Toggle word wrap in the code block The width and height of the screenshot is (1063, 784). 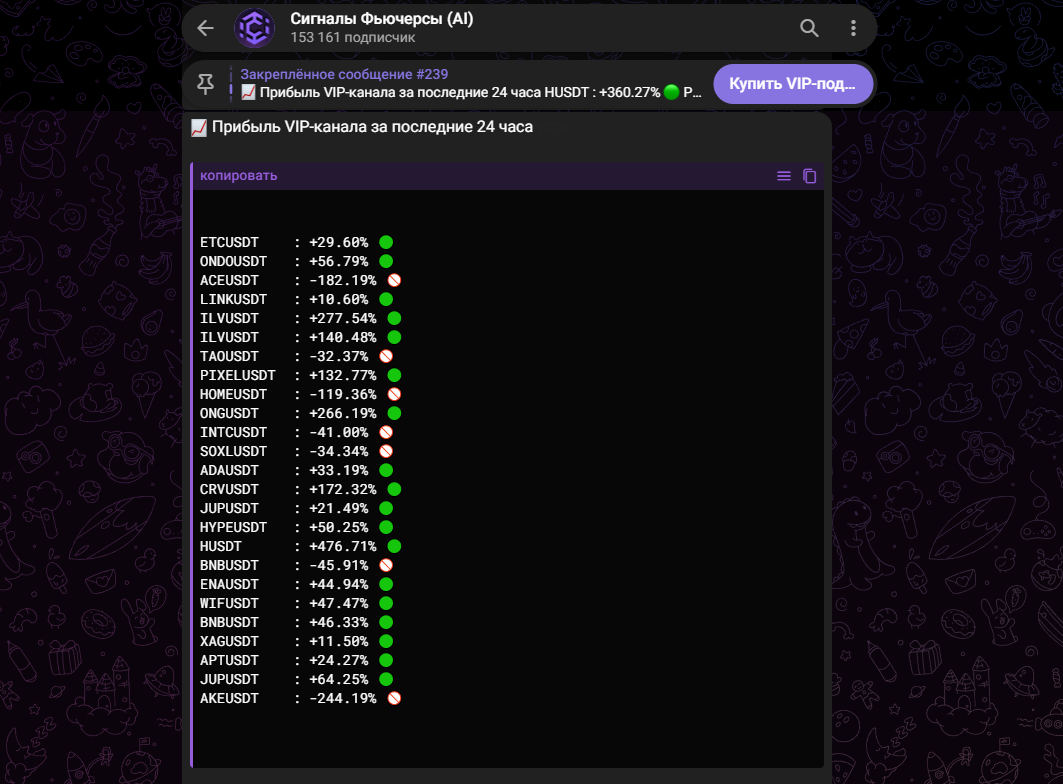tap(784, 176)
